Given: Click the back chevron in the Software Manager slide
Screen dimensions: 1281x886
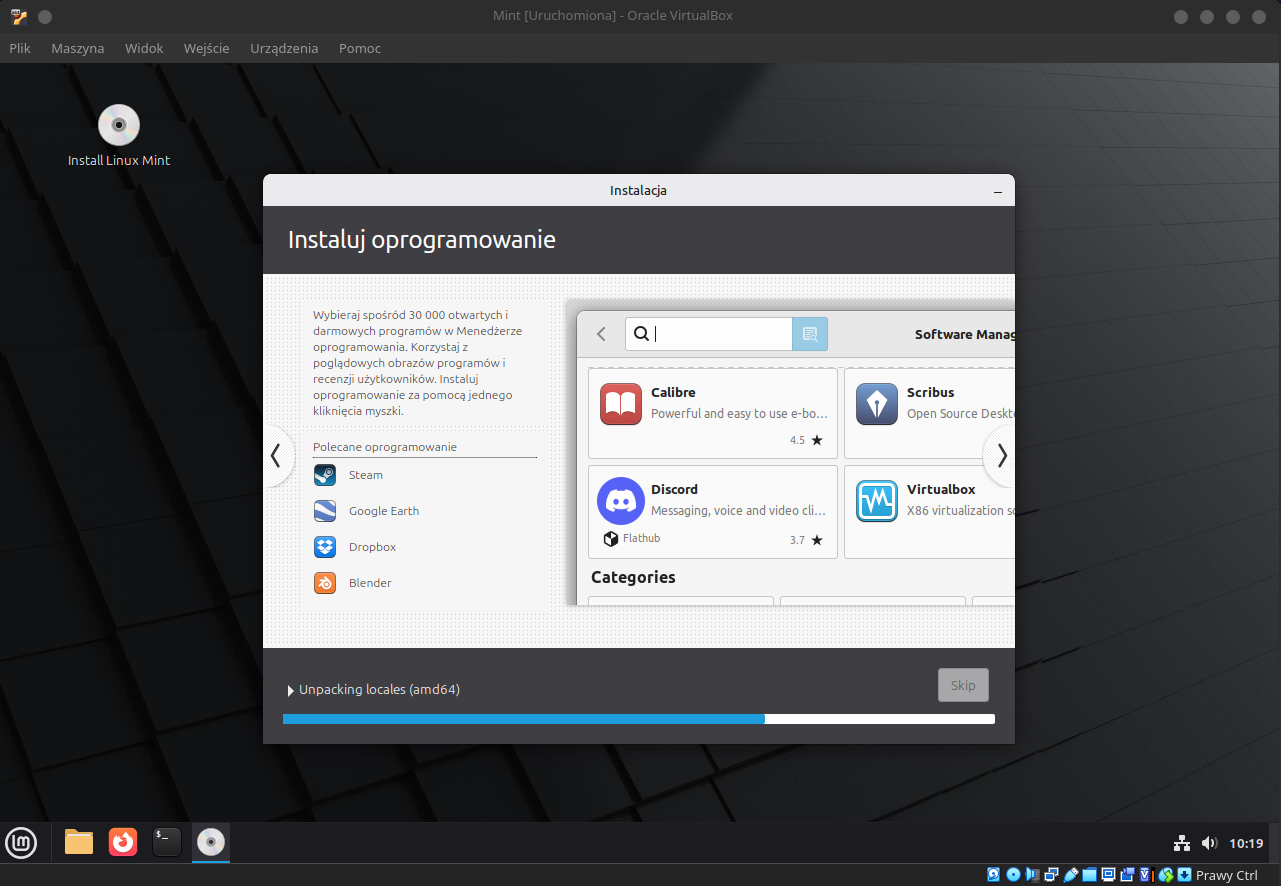Looking at the screenshot, I should click(x=601, y=334).
